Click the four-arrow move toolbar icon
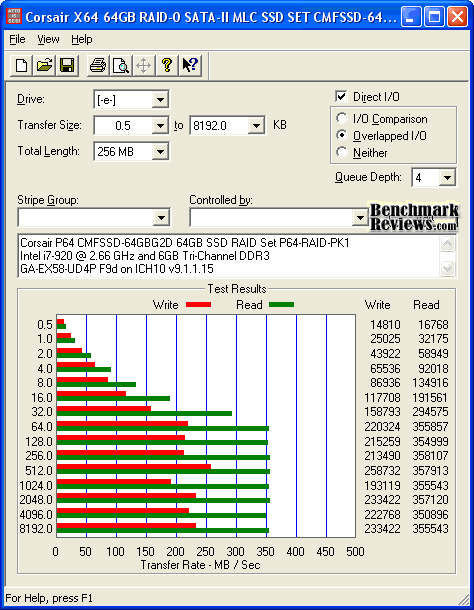 click(144, 65)
